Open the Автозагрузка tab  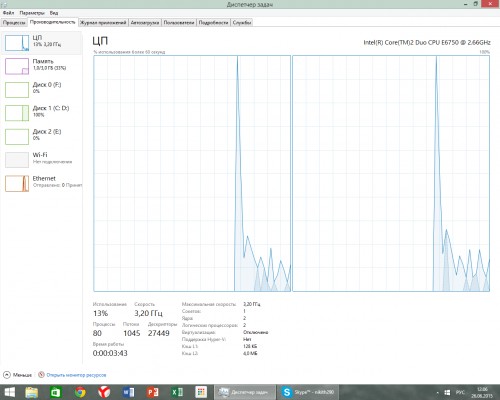click(x=145, y=23)
